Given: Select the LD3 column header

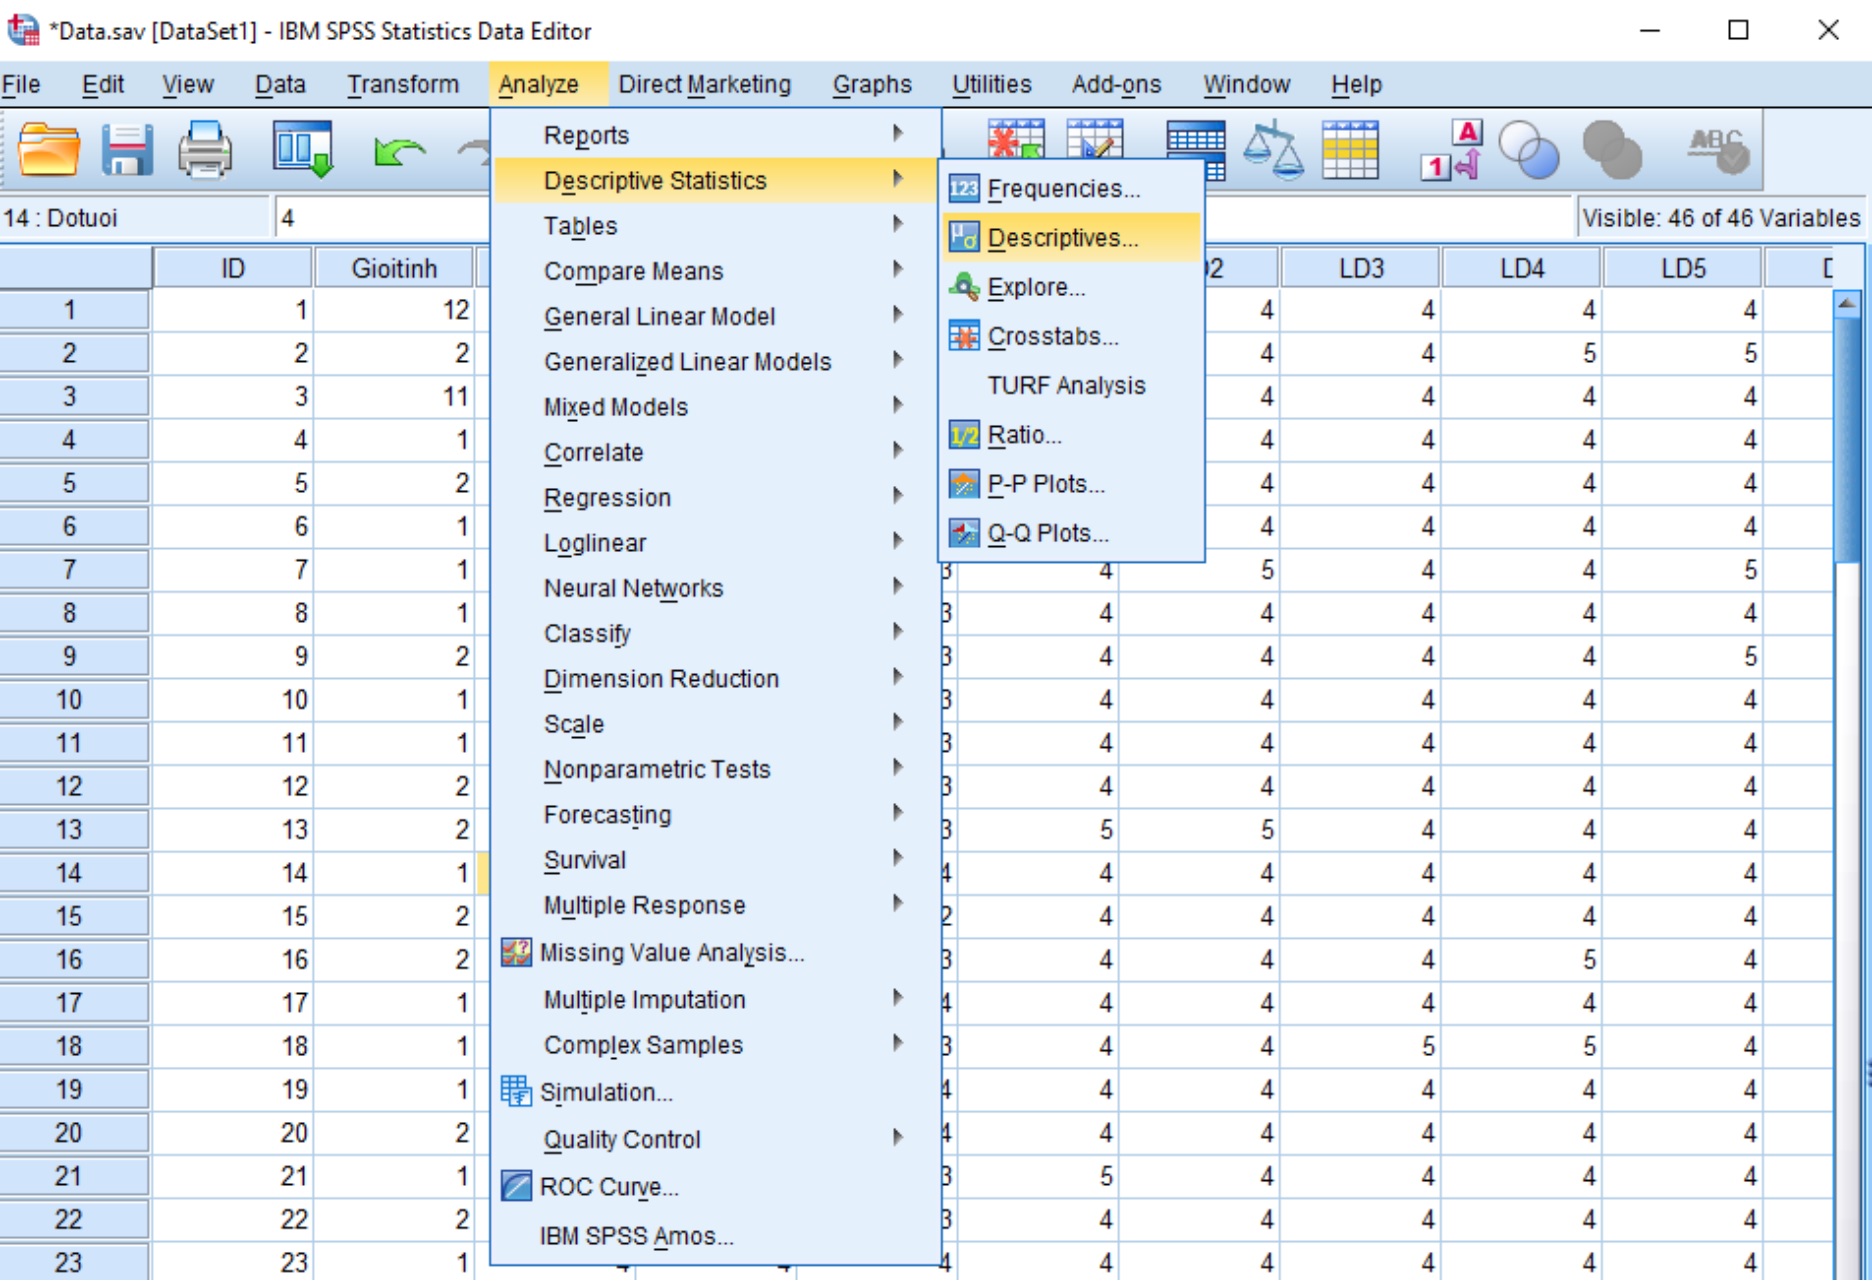Looking at the screenshot, I should click(x=1361, y=268).
